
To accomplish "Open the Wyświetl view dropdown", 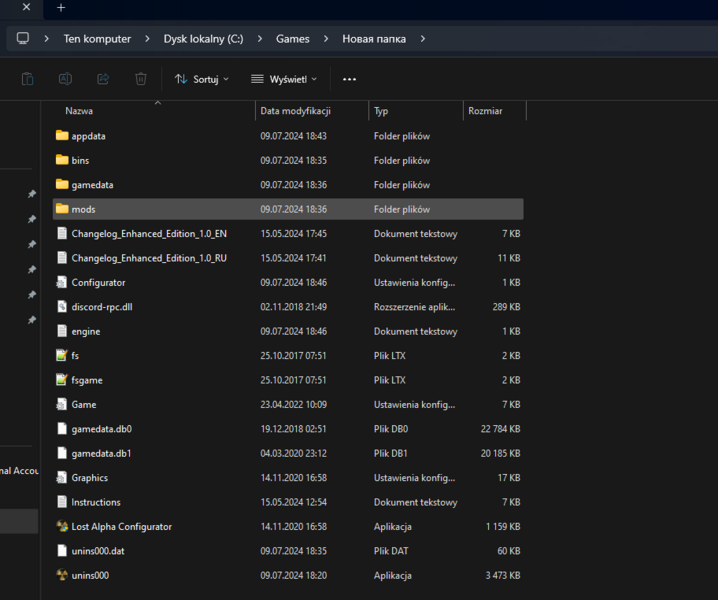I will point(283,79).
